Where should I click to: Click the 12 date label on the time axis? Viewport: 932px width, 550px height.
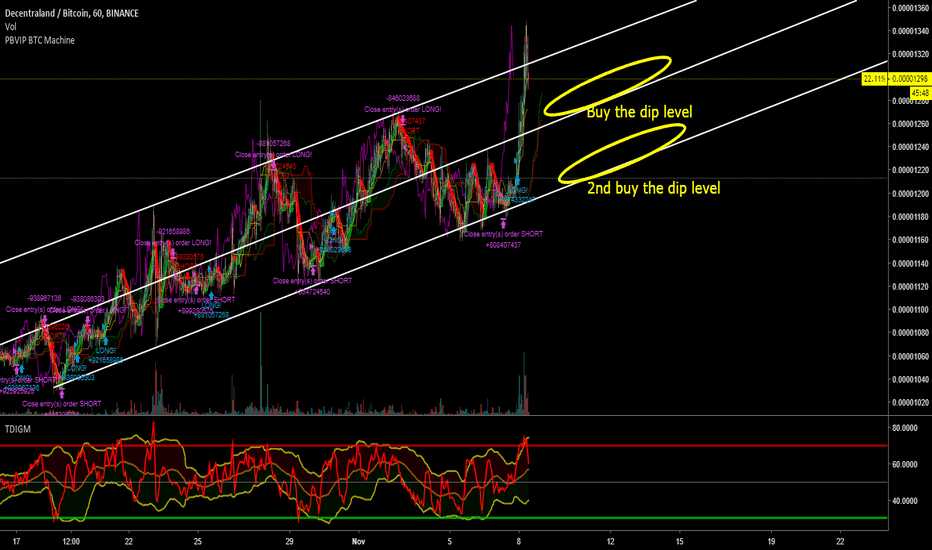[610, 541]
